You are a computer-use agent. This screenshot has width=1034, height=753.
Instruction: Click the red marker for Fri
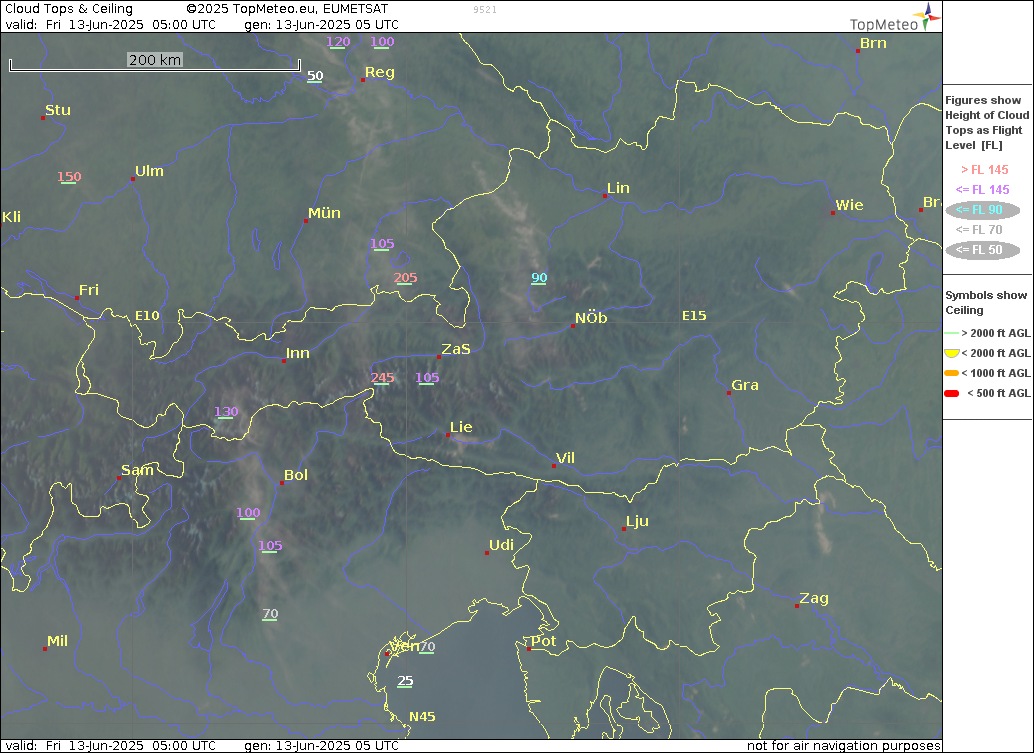[x=77, y=298]
